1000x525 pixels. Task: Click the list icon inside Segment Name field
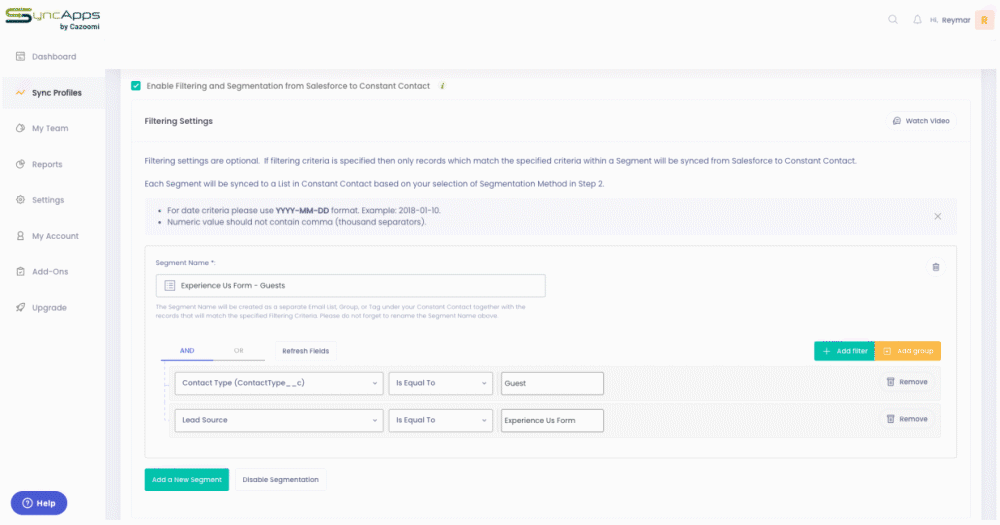click(x=170, y=286)
